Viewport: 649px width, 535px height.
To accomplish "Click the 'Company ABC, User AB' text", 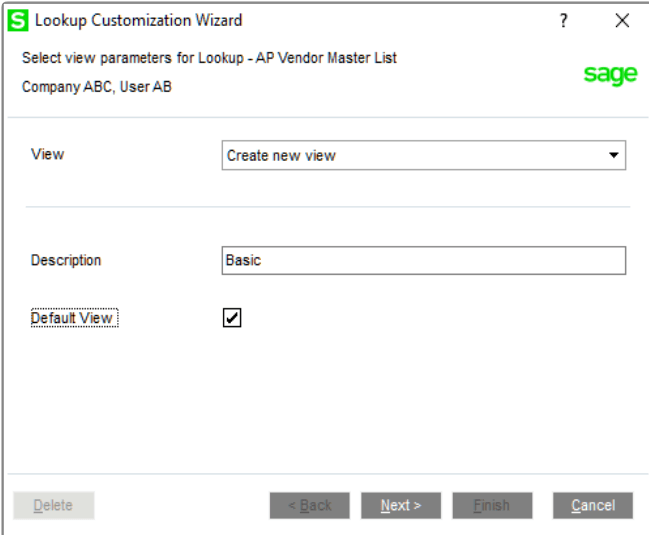I will click(97, 87).
